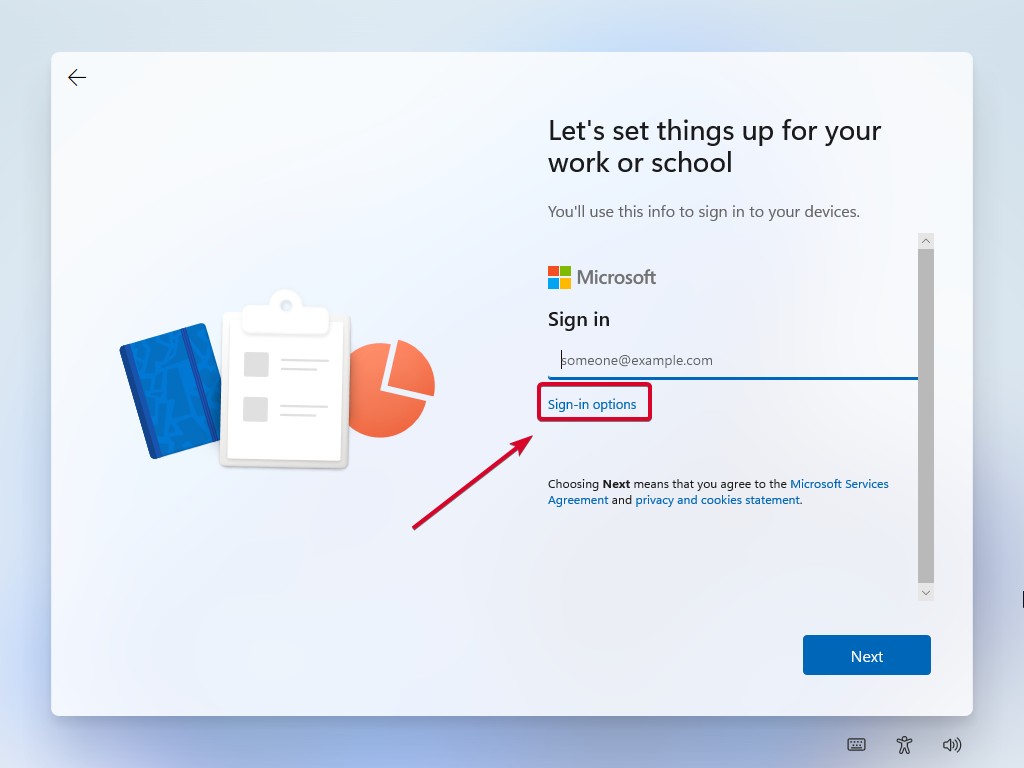Open the privacy and cookies statement

[715, 499]
